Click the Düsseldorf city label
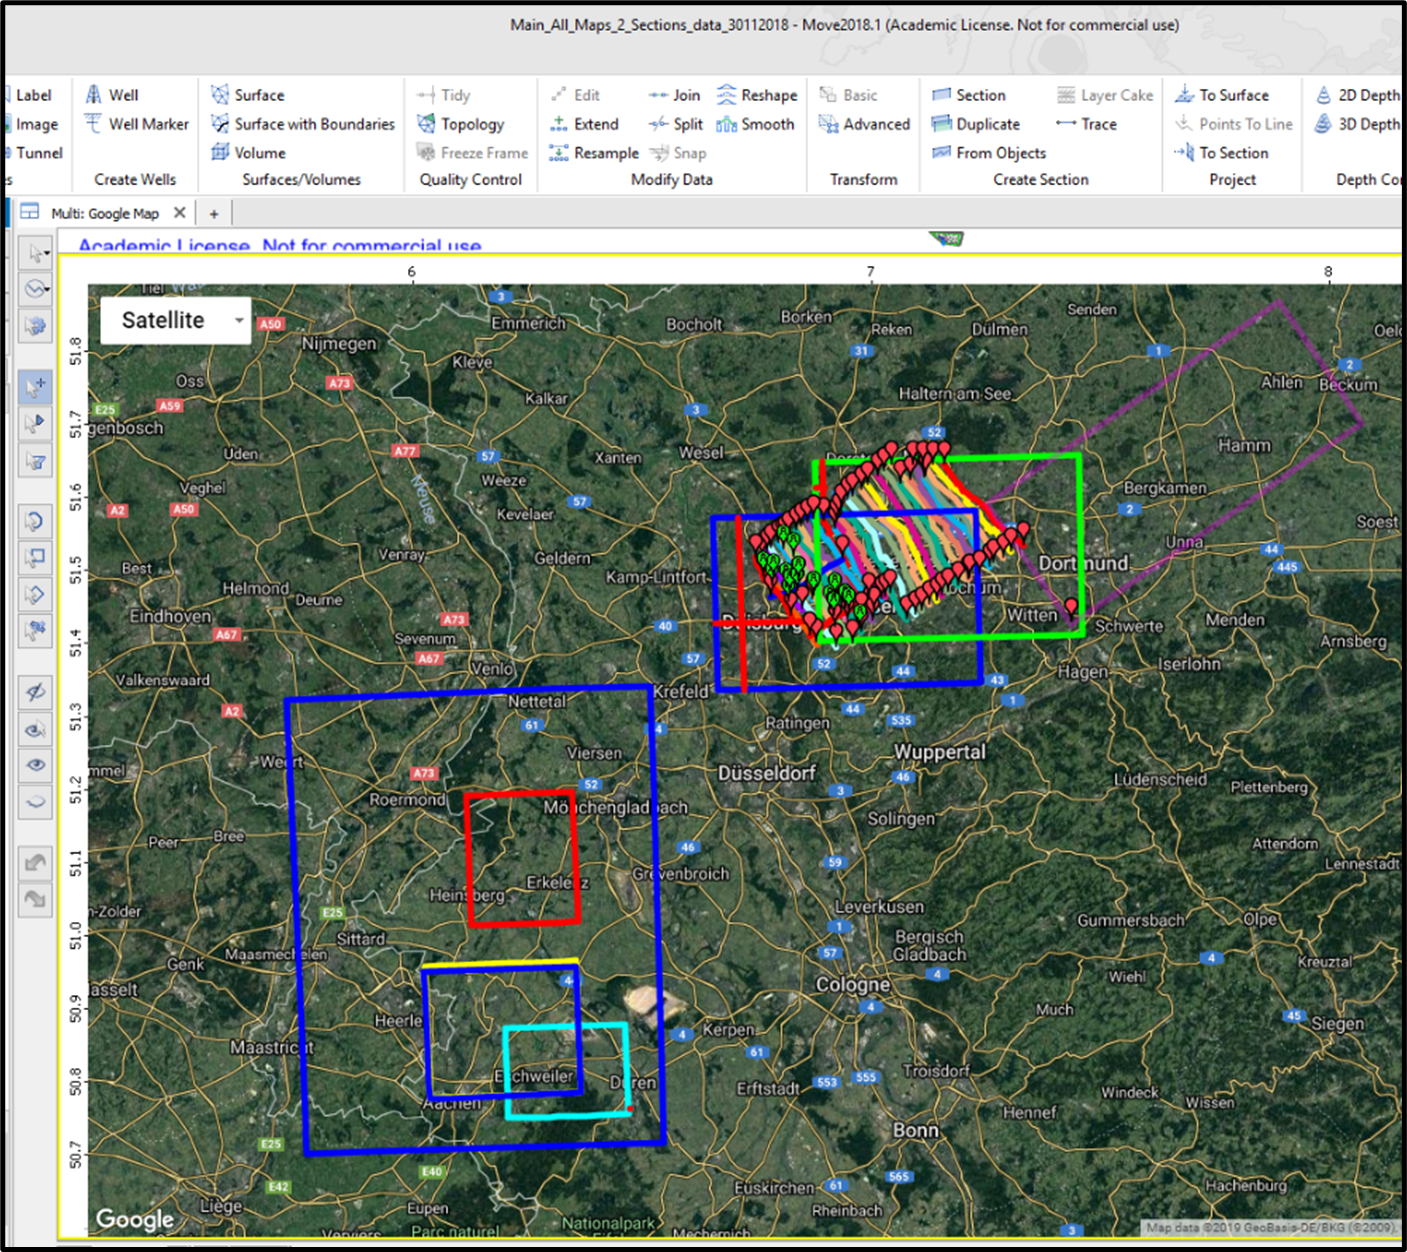The height and width of the screenshot is (1252, 1407). pos(767,773)
